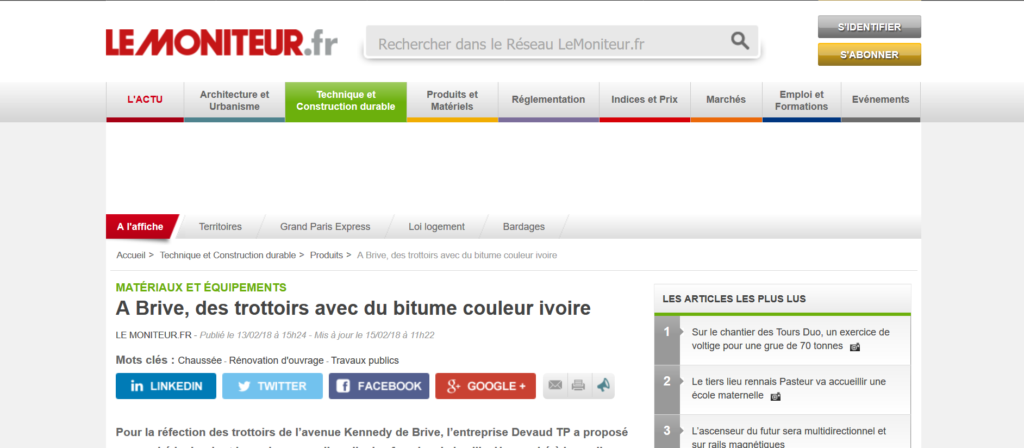The height and width of the screenshot is (448, 1024).
Task: Open Indices et Prix menu
Action: click(x=645, y=100)
